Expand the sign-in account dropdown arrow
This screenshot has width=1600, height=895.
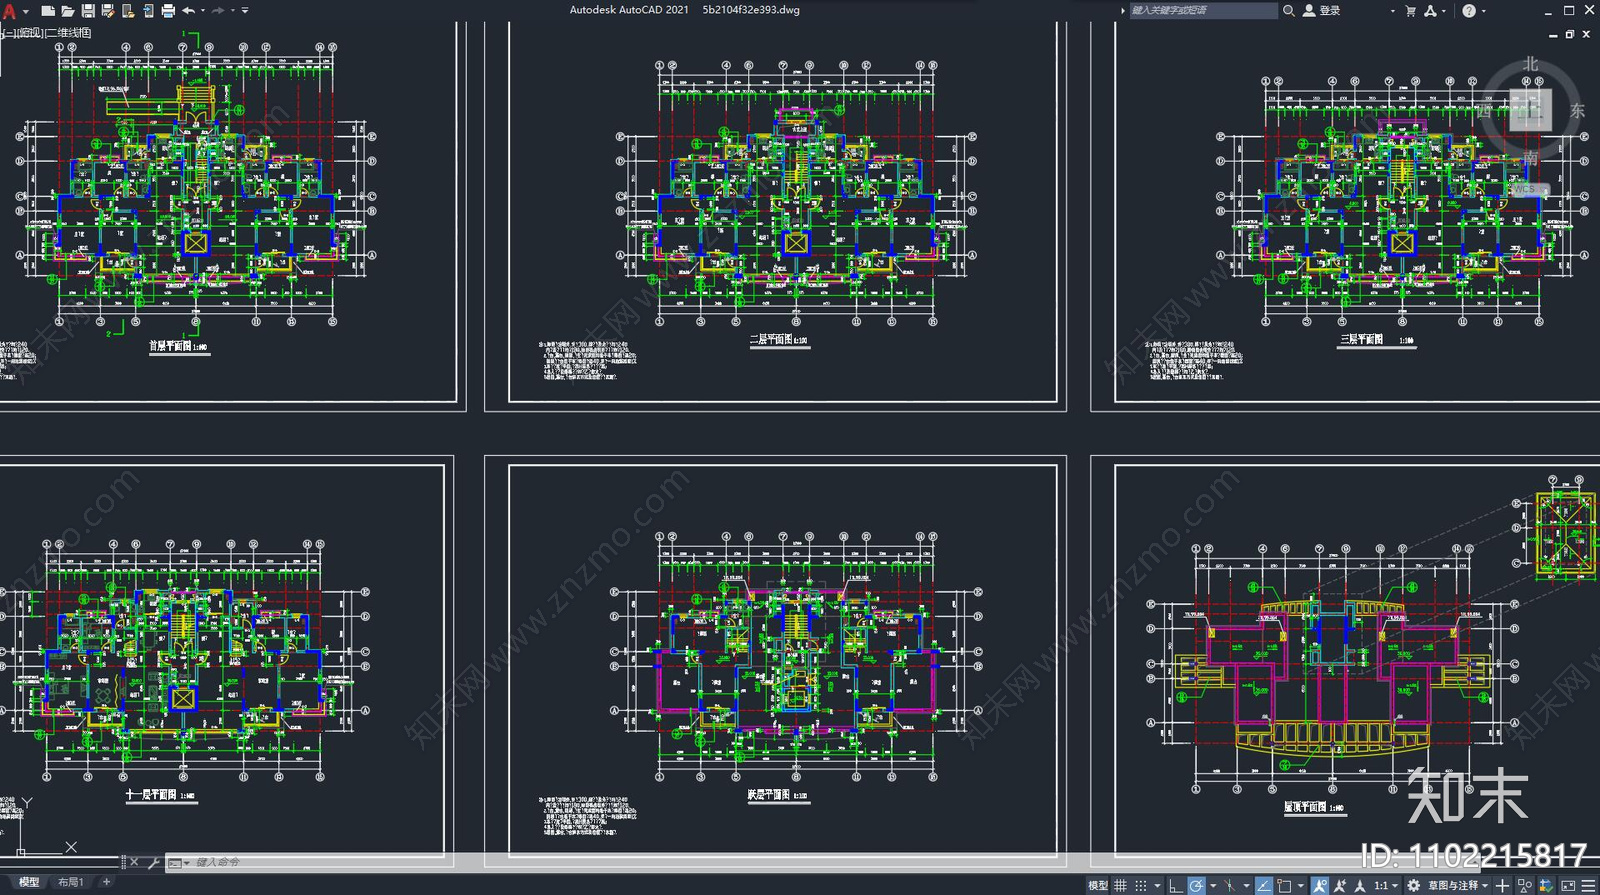pyautogui.click(x=1392, y=11)
